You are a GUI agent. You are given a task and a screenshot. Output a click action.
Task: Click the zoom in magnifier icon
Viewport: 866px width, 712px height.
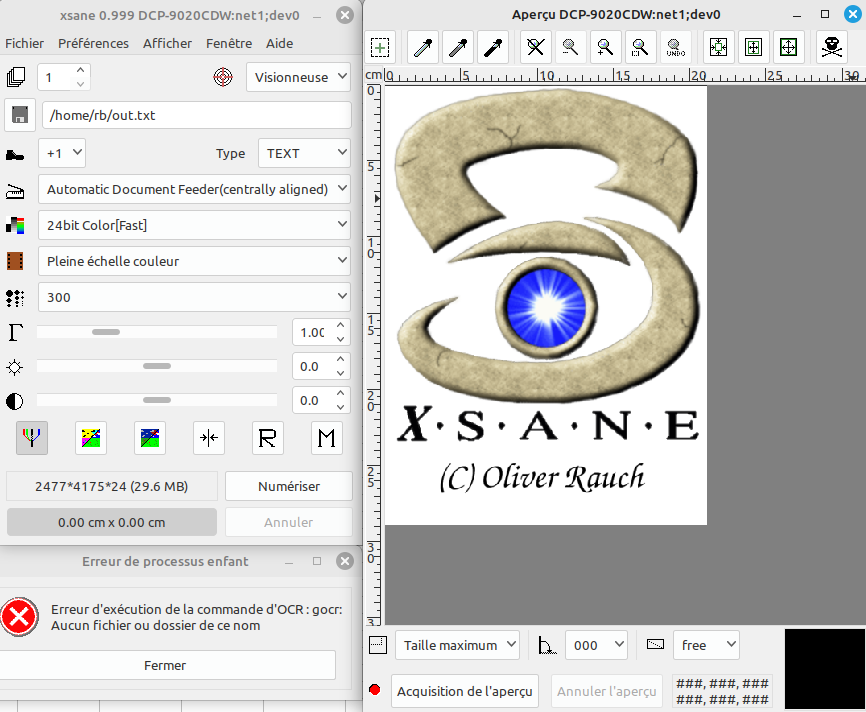(x=605, y=48)
